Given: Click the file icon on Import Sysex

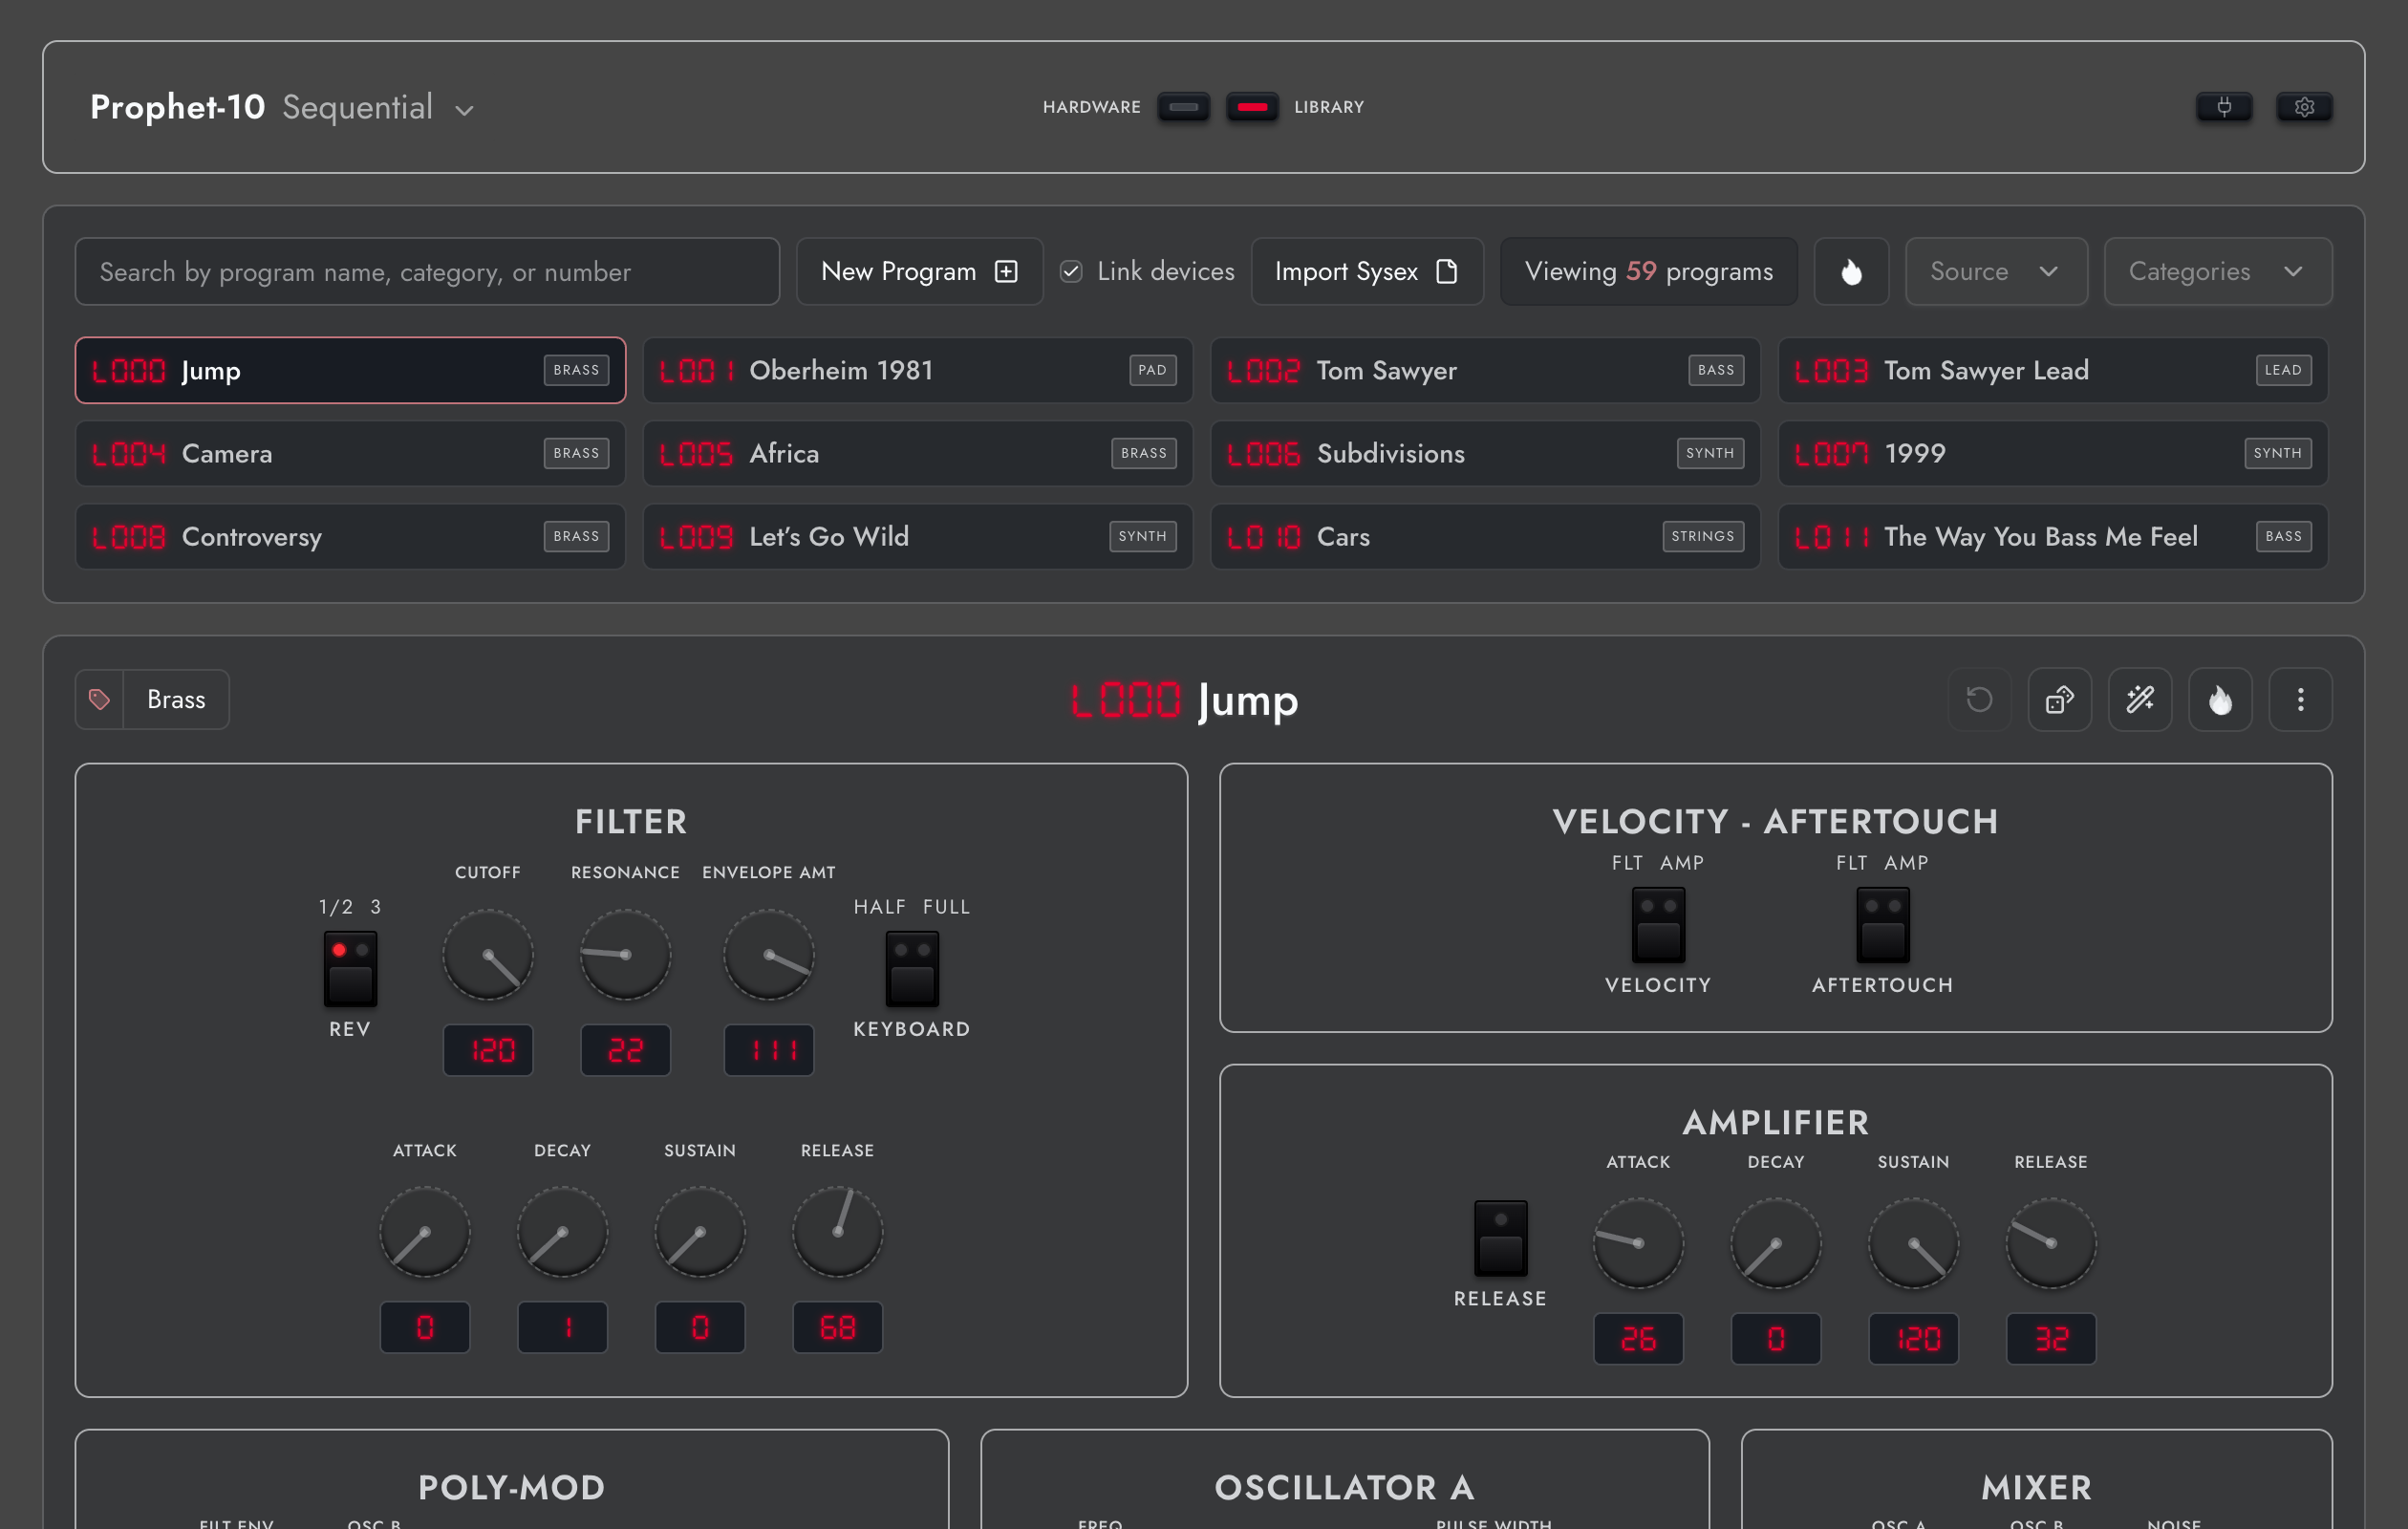Looking at the screenshot, I should pos(1446,271).
